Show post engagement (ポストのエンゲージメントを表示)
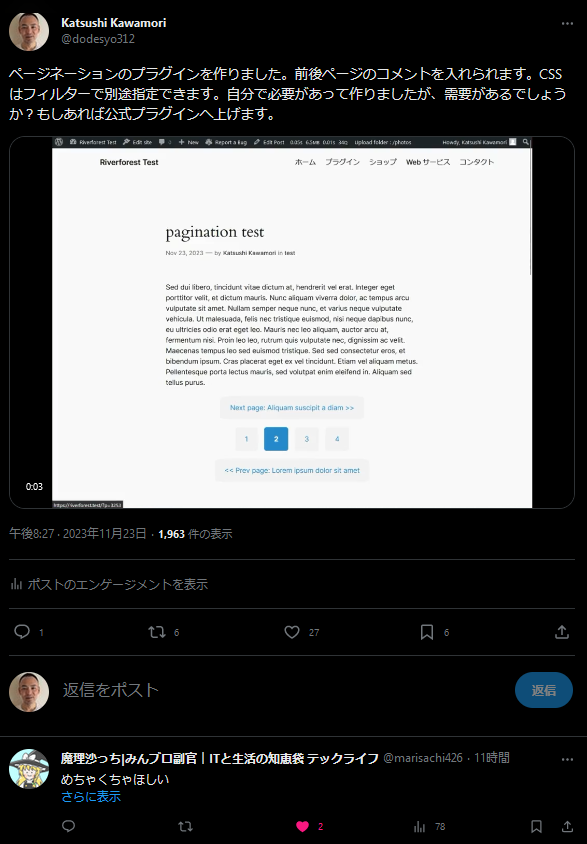 pos(109,584)
